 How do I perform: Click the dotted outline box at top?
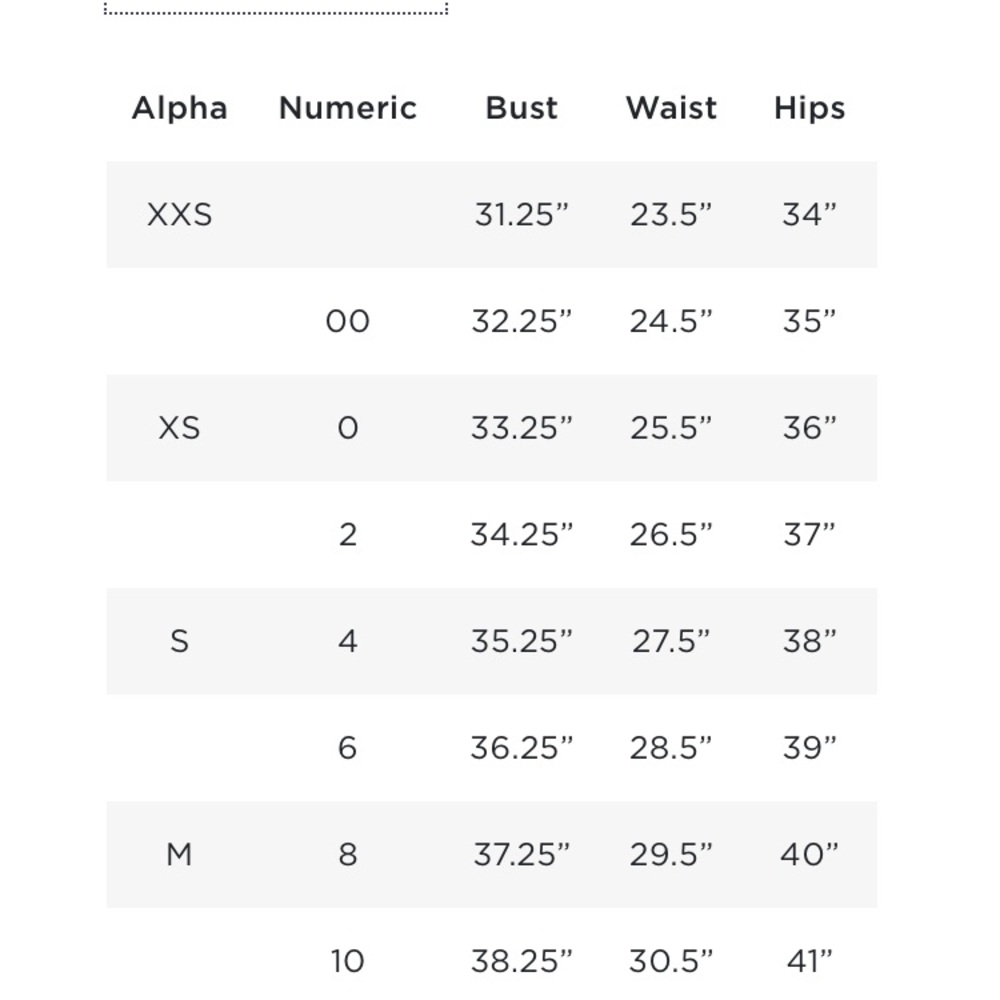coord(276,8)
